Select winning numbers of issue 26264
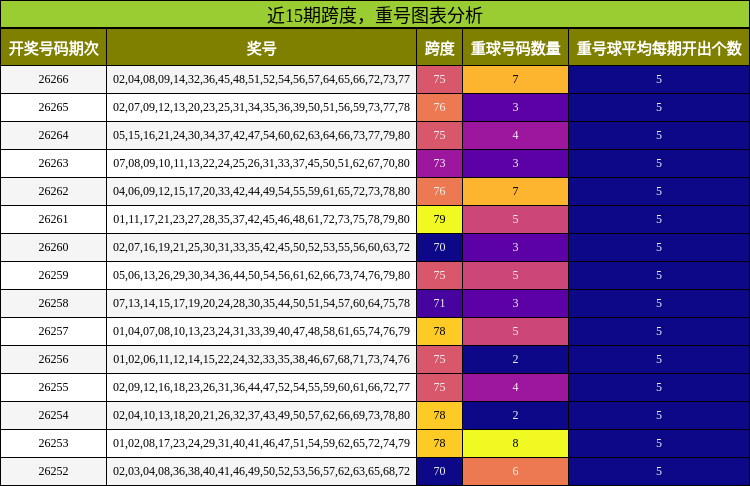The height and width of the screenshot is (486, 750). click(261, 135)
